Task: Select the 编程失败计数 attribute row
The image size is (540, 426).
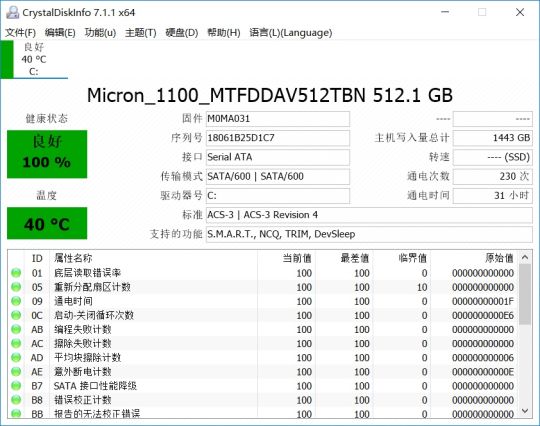Action: tap(263, 330)
